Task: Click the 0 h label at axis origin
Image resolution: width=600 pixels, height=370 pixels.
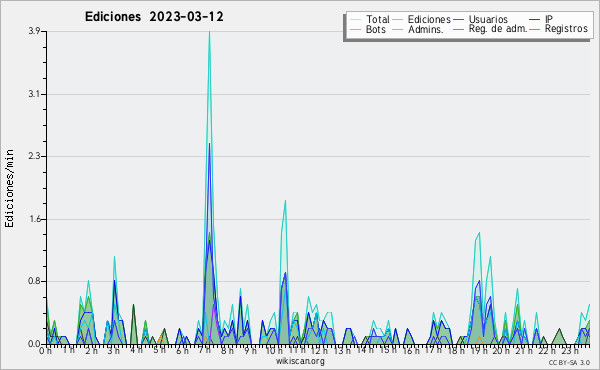Action: click(45, 350)
